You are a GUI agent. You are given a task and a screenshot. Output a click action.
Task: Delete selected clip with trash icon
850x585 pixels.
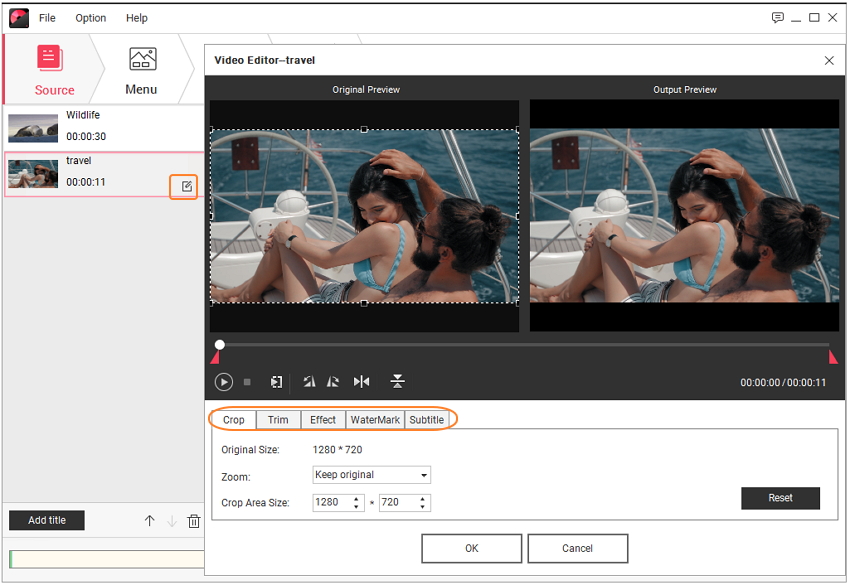coord(194,521)
